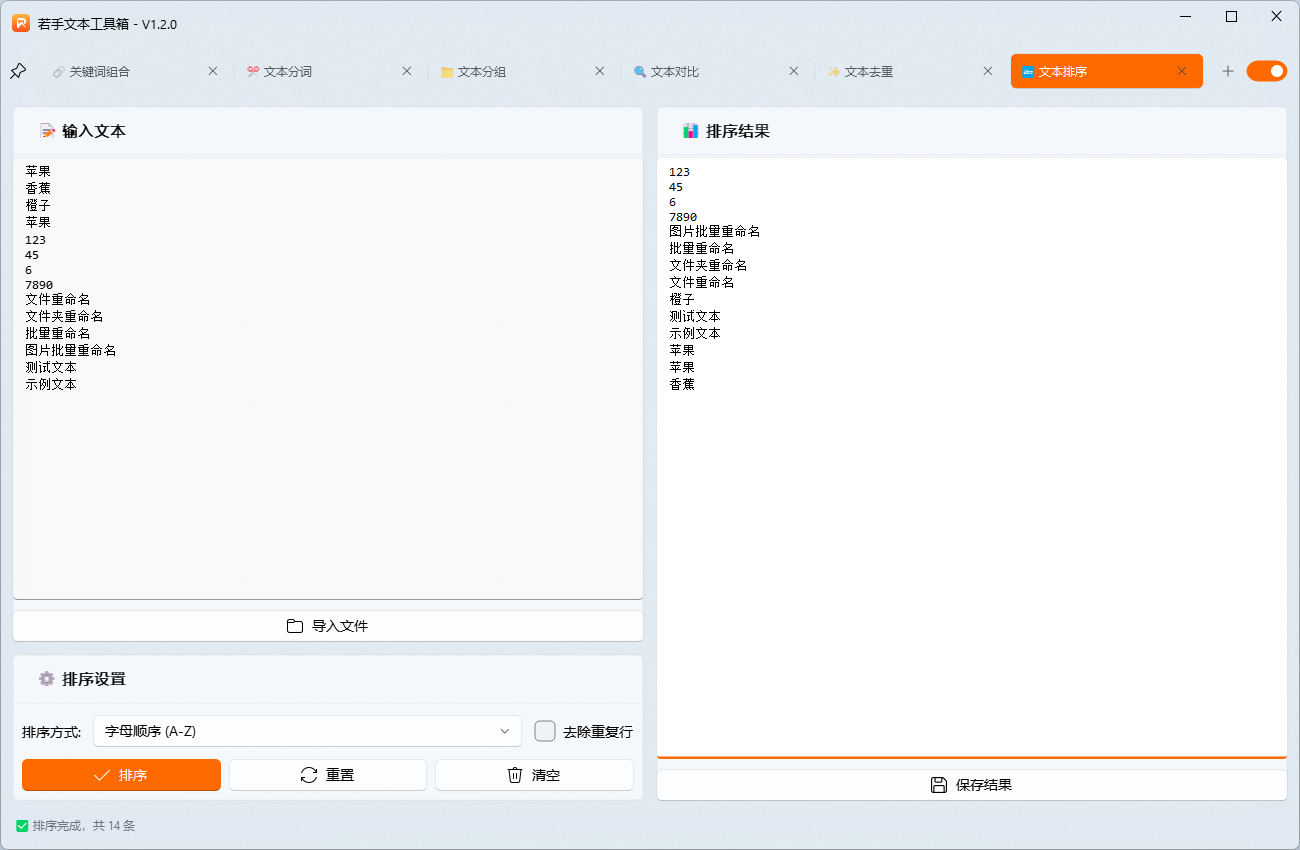Click the scissors icon on the 文本分词 tab
Screen dimensions: 1300x850
[251, 71]
